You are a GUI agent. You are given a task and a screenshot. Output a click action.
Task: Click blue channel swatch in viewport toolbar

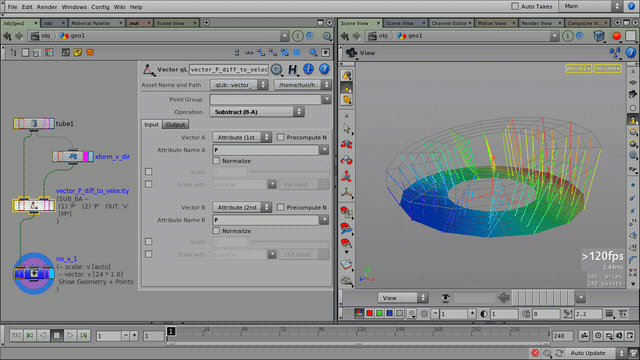(x=389, y=313)
